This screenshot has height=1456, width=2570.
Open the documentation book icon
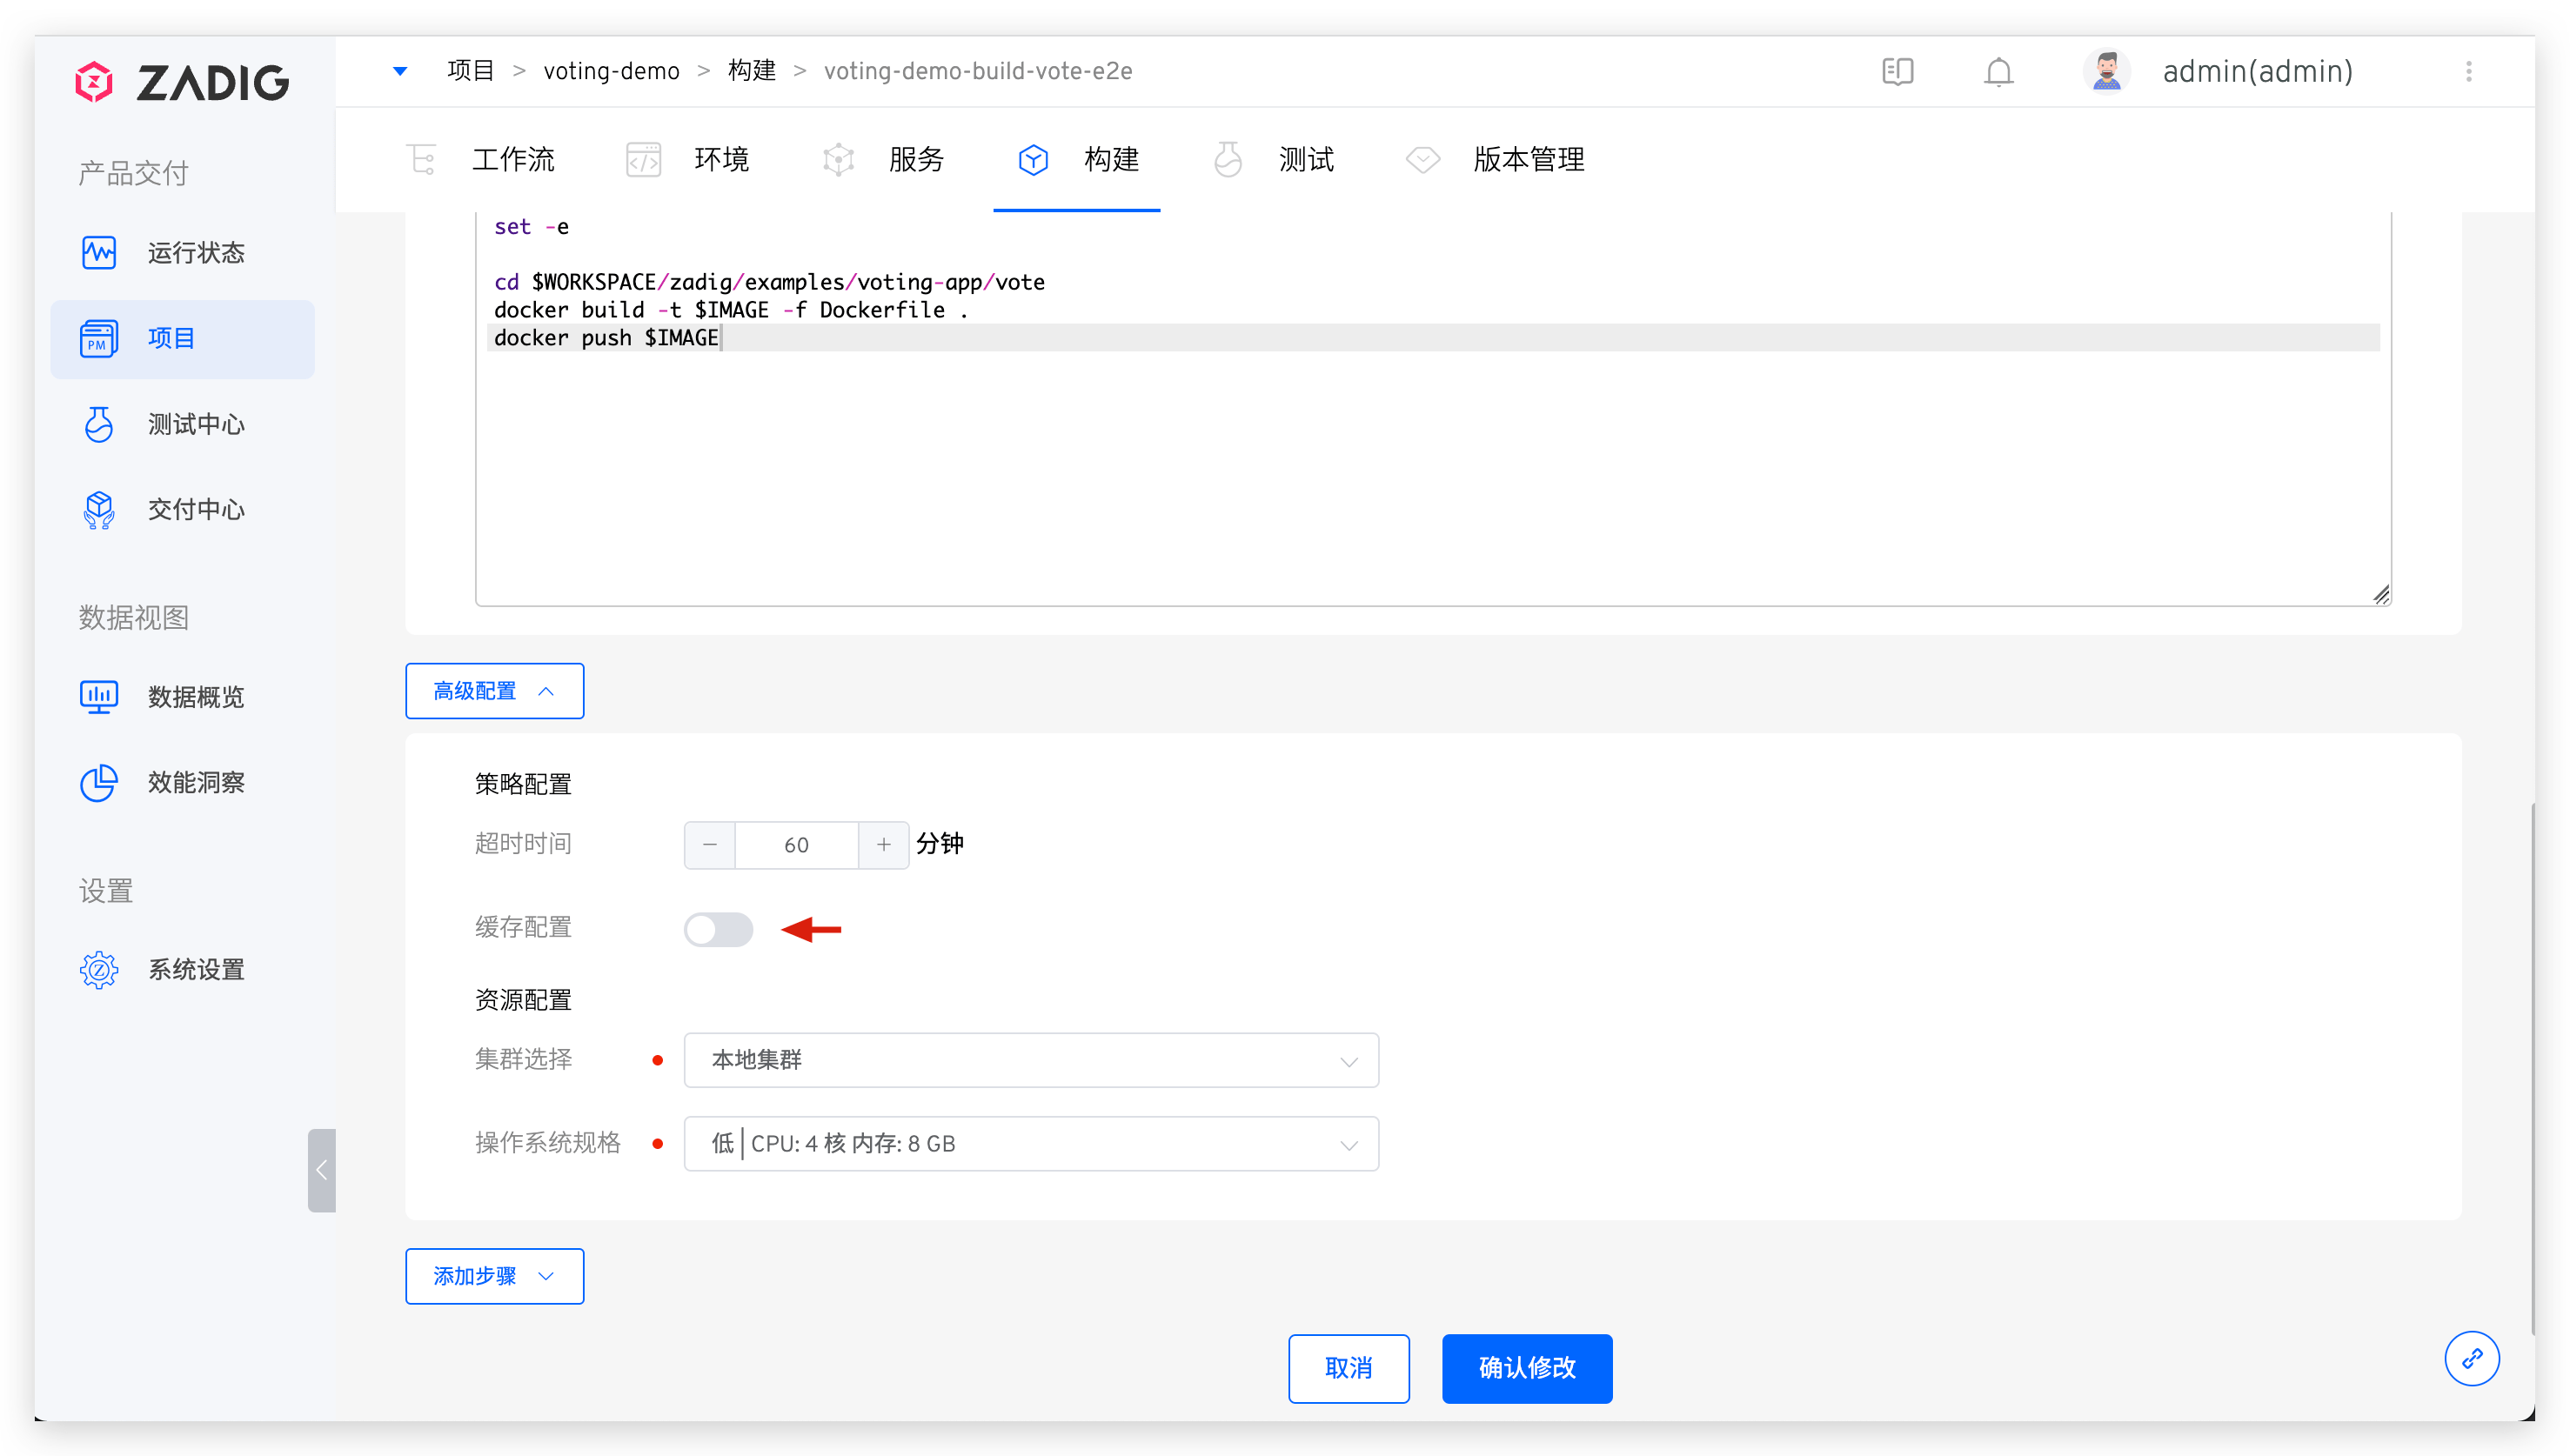pos(1897,72)
